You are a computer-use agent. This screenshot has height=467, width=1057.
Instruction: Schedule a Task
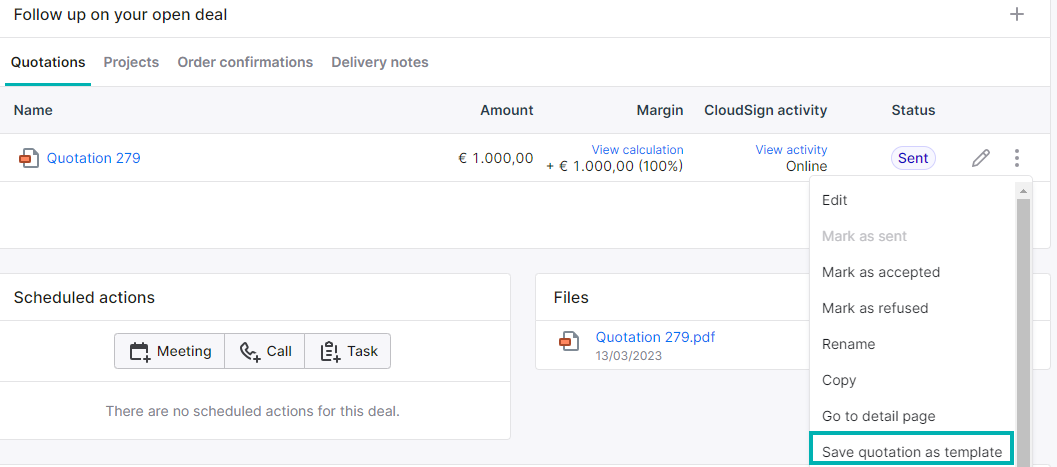[348, 351]
